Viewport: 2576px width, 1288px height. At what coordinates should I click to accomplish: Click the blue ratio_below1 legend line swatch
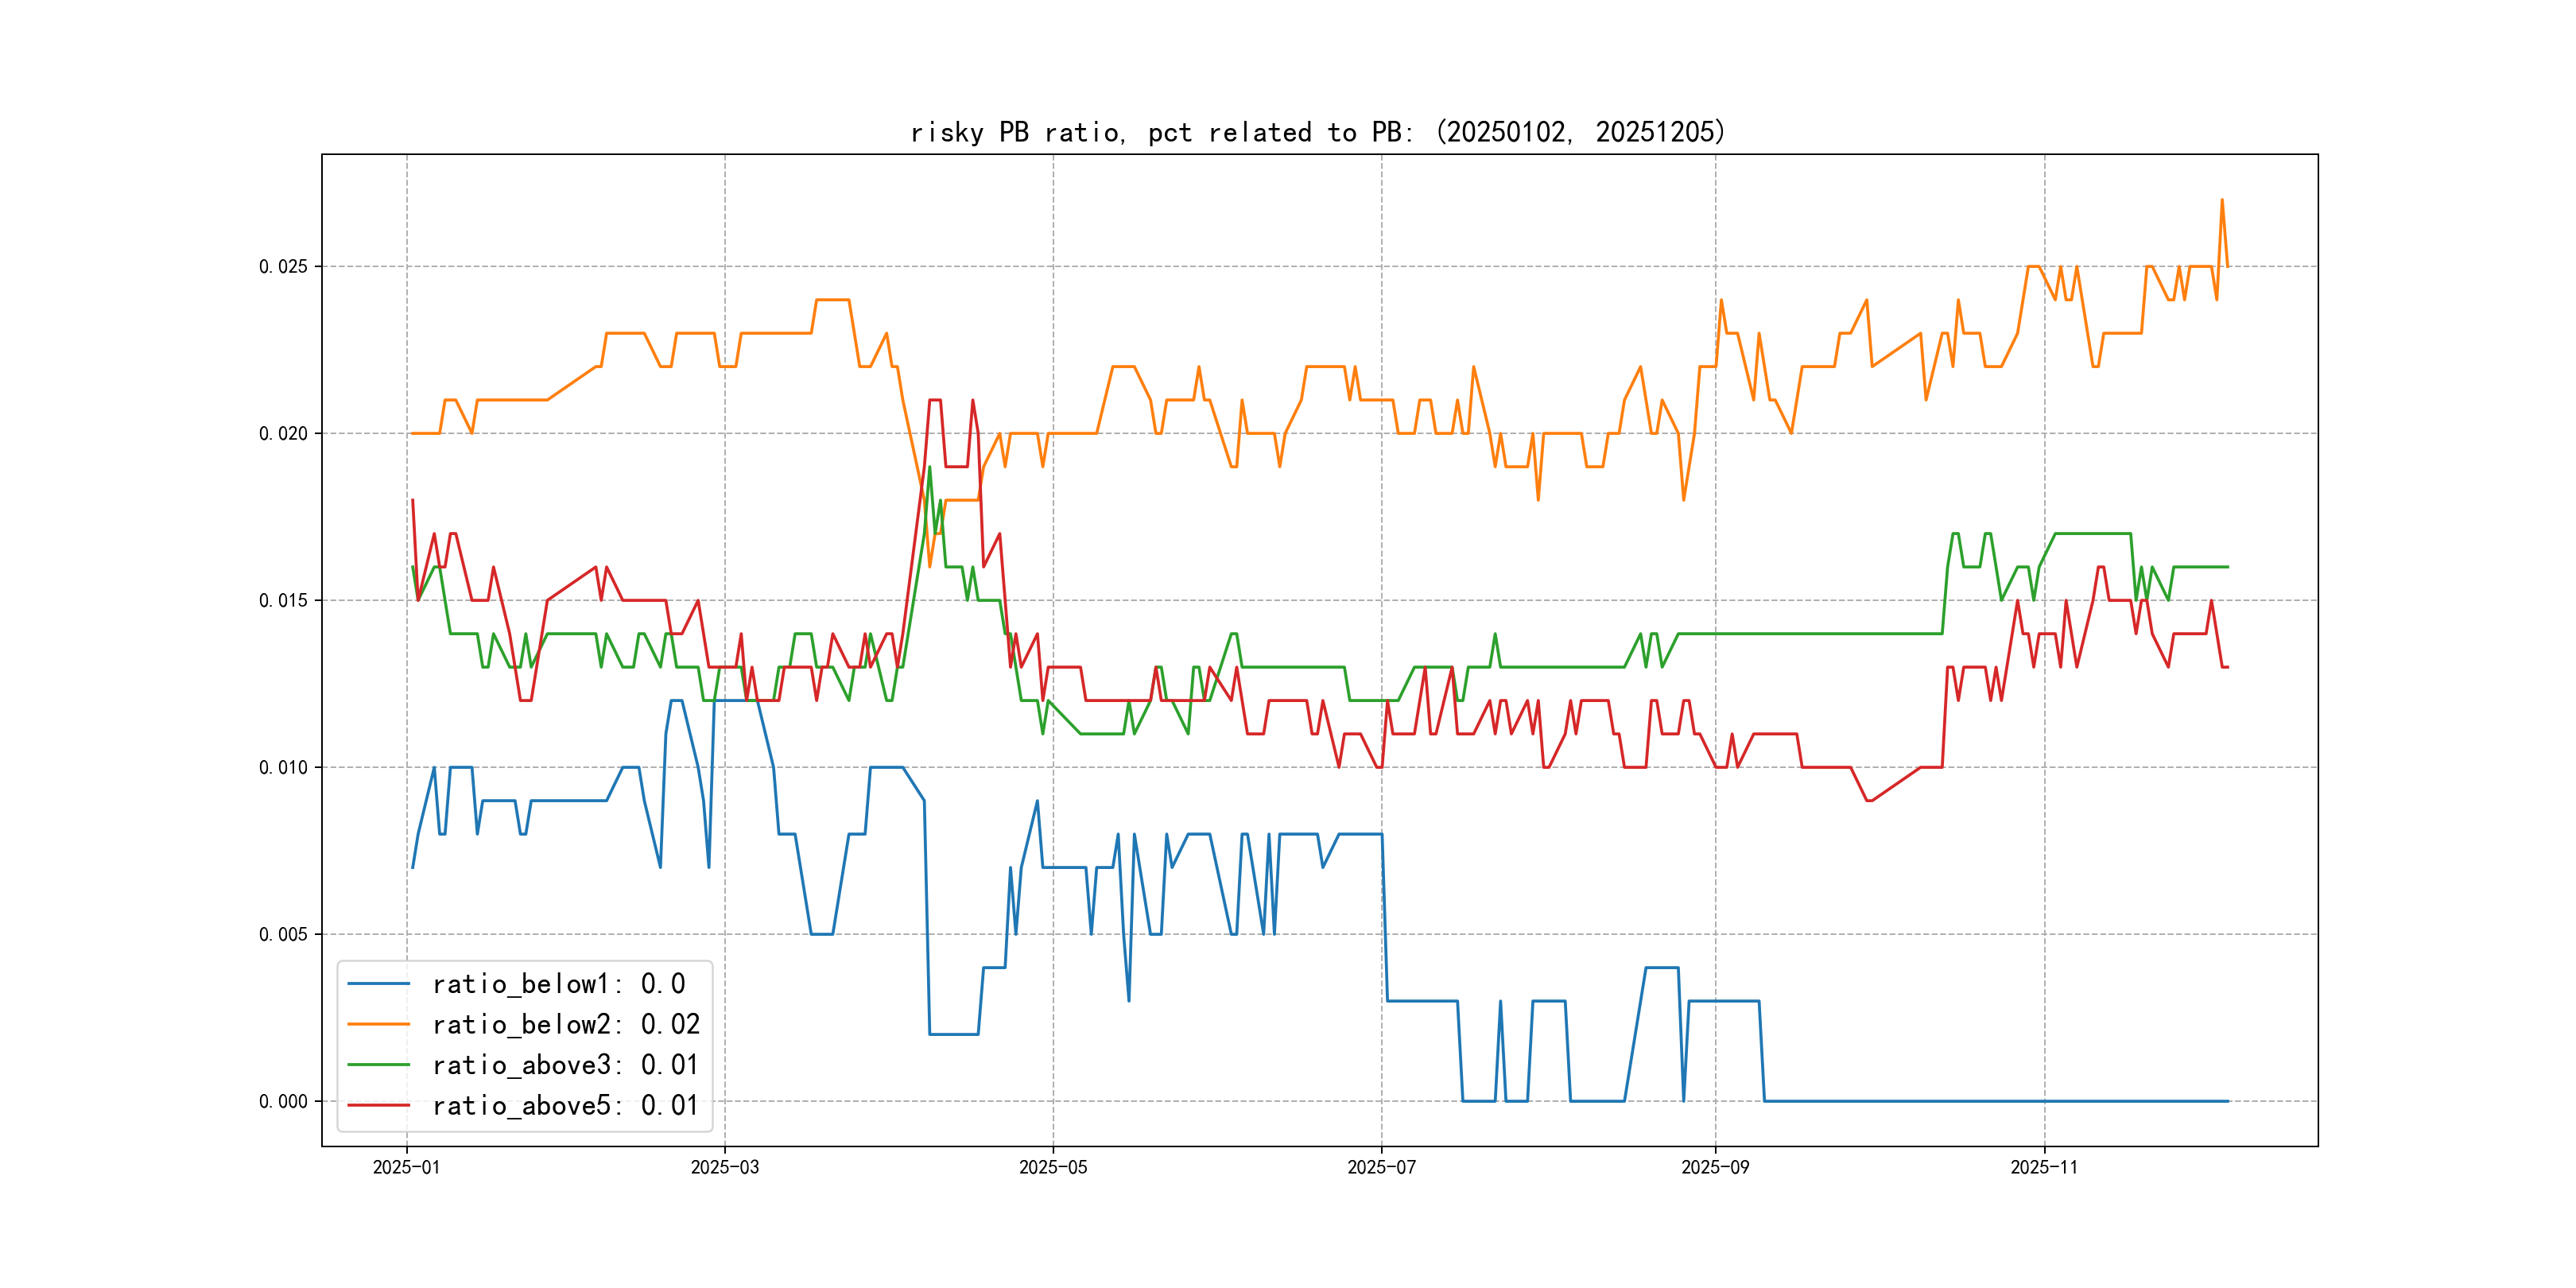coord(378,984)
